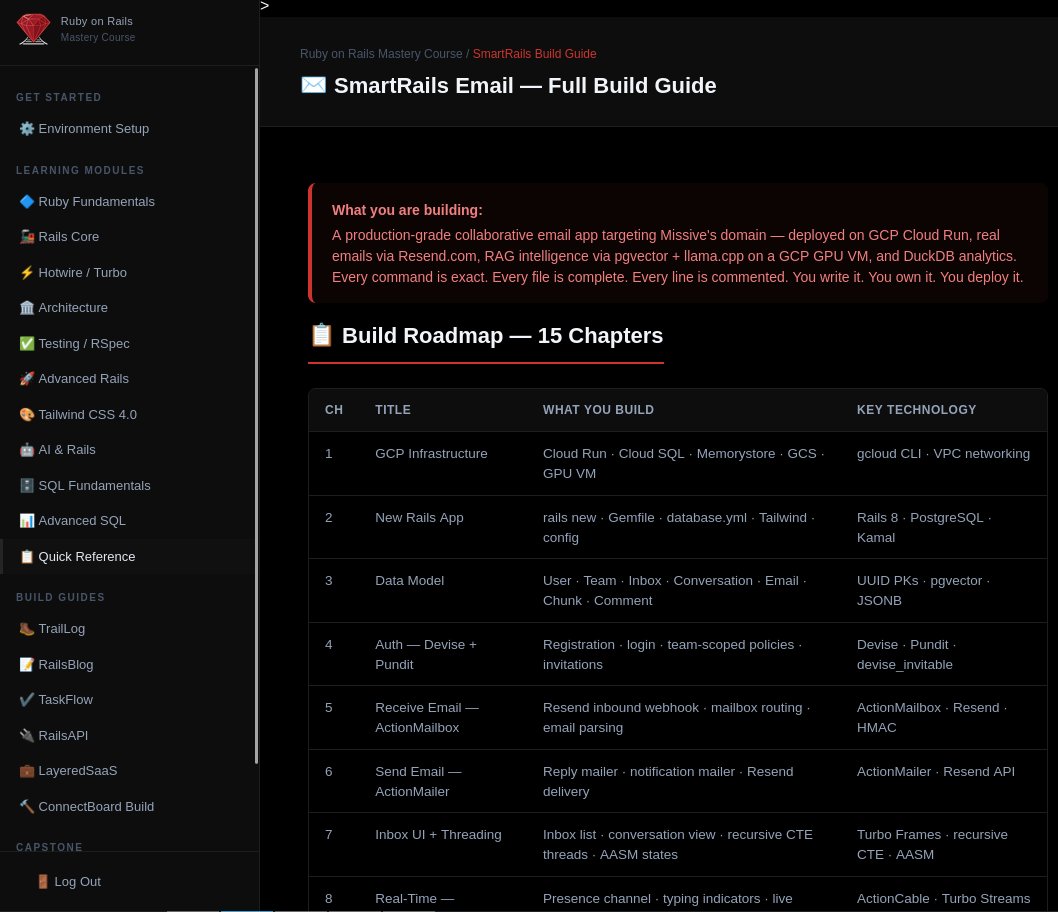Click the > toggle at the top bar

pyautogui.click(x=264, y=6)
